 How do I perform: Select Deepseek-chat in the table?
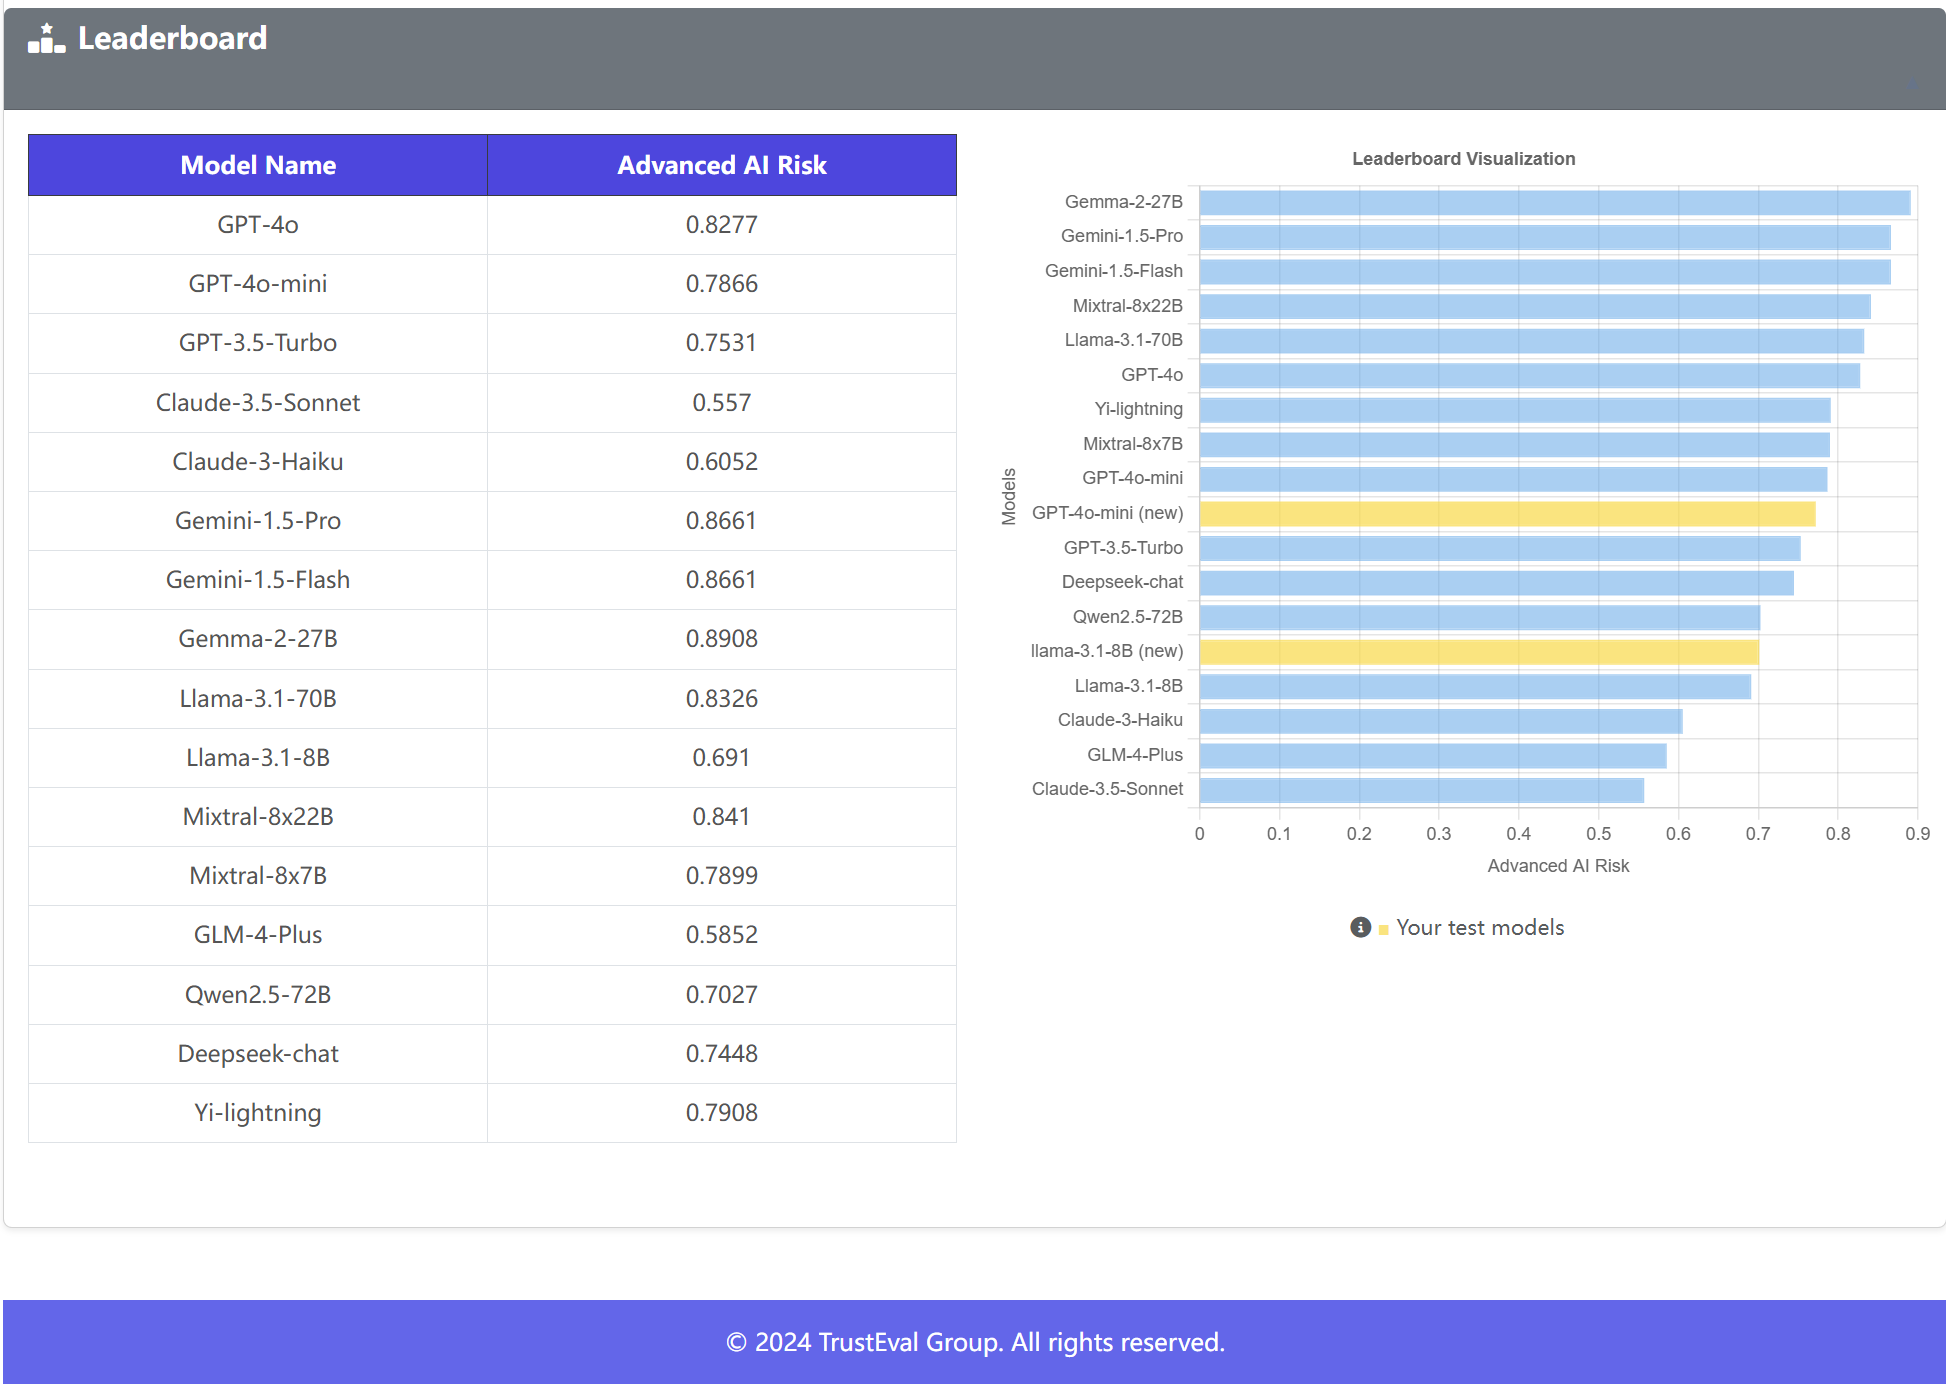tap(258, 1053)
